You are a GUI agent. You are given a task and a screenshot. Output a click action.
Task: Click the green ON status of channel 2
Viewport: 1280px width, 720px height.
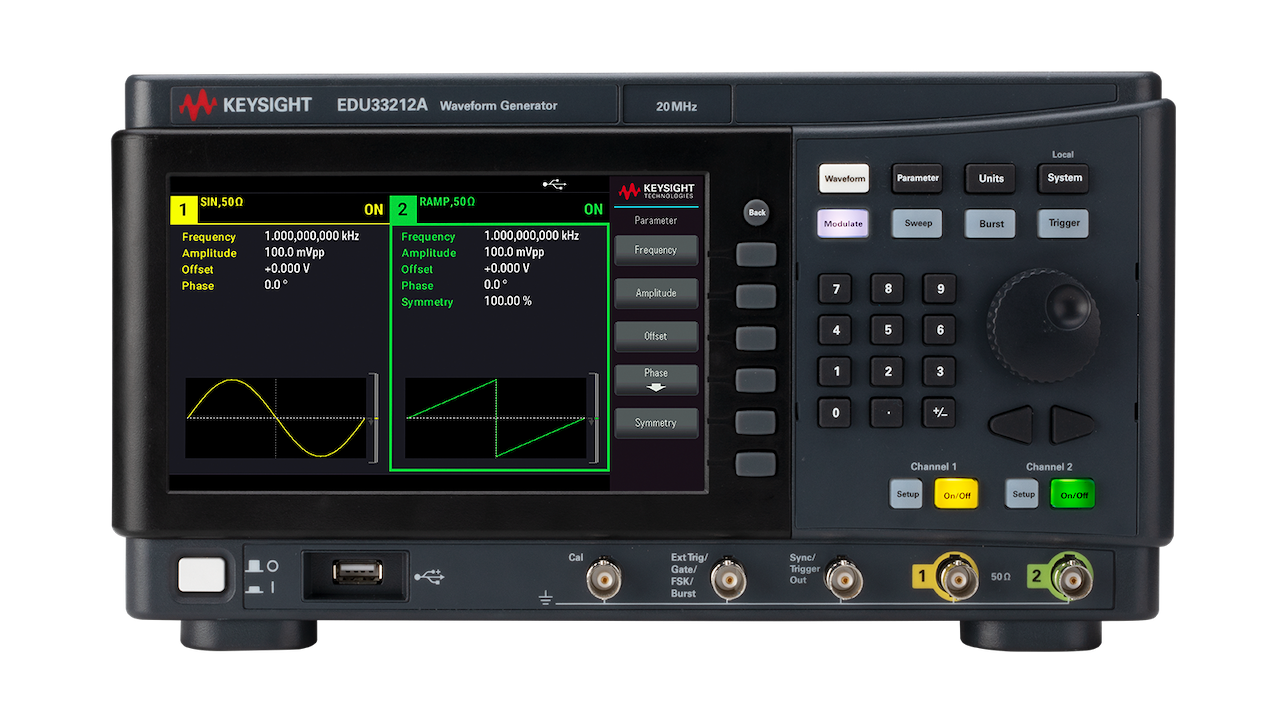click(593, 210)
